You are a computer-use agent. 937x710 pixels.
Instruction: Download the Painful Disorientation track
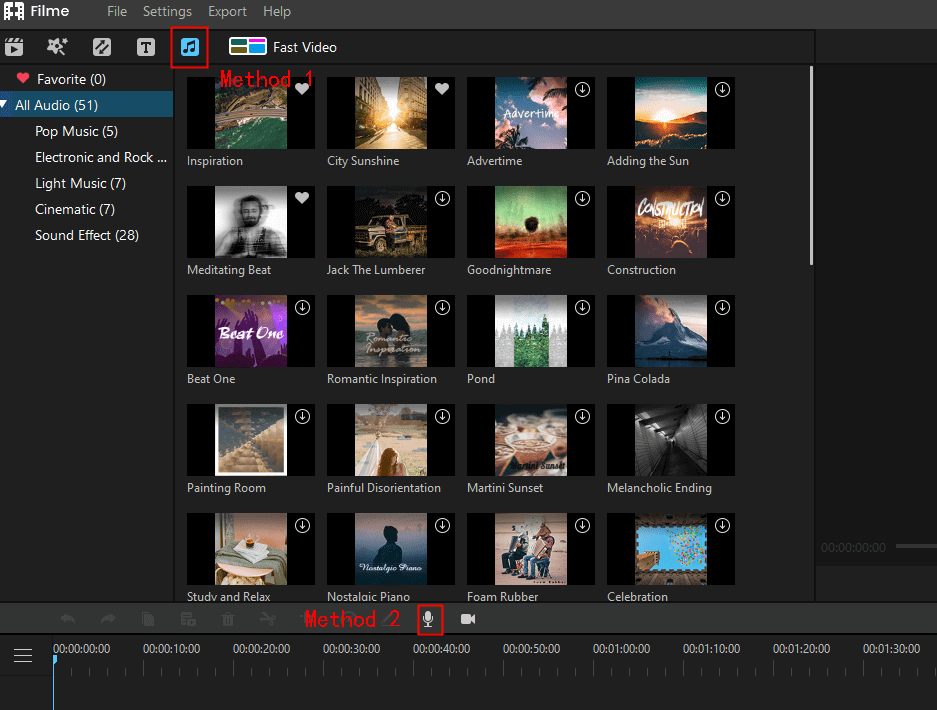click(442, 417)
